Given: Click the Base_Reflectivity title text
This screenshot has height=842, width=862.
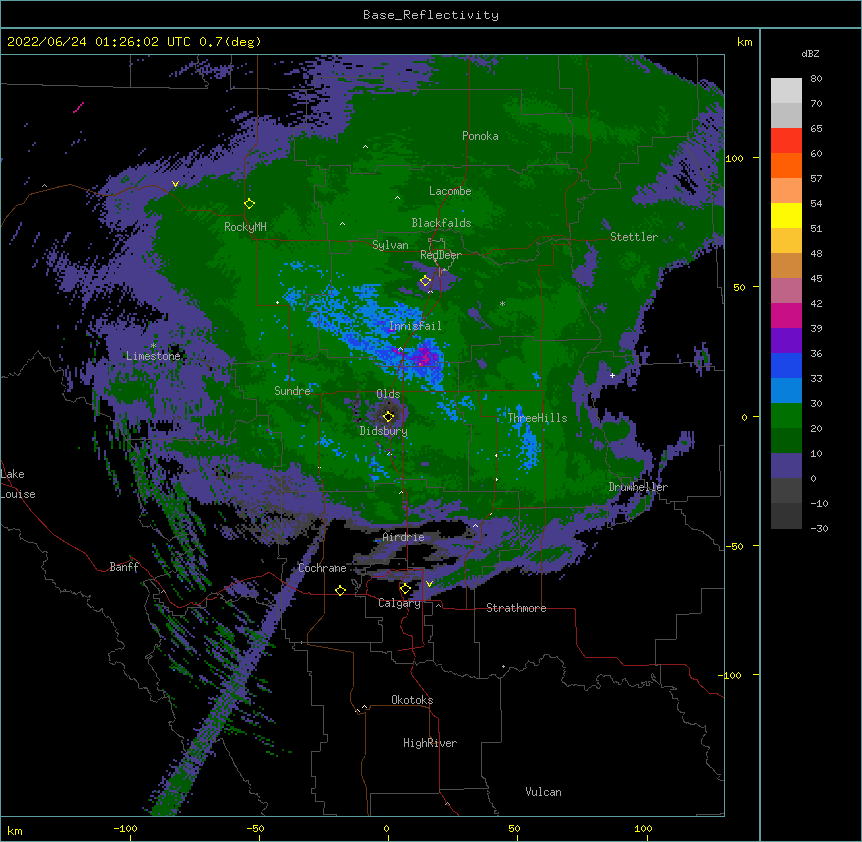Looking at the screenshot, I should coord(431,15).
